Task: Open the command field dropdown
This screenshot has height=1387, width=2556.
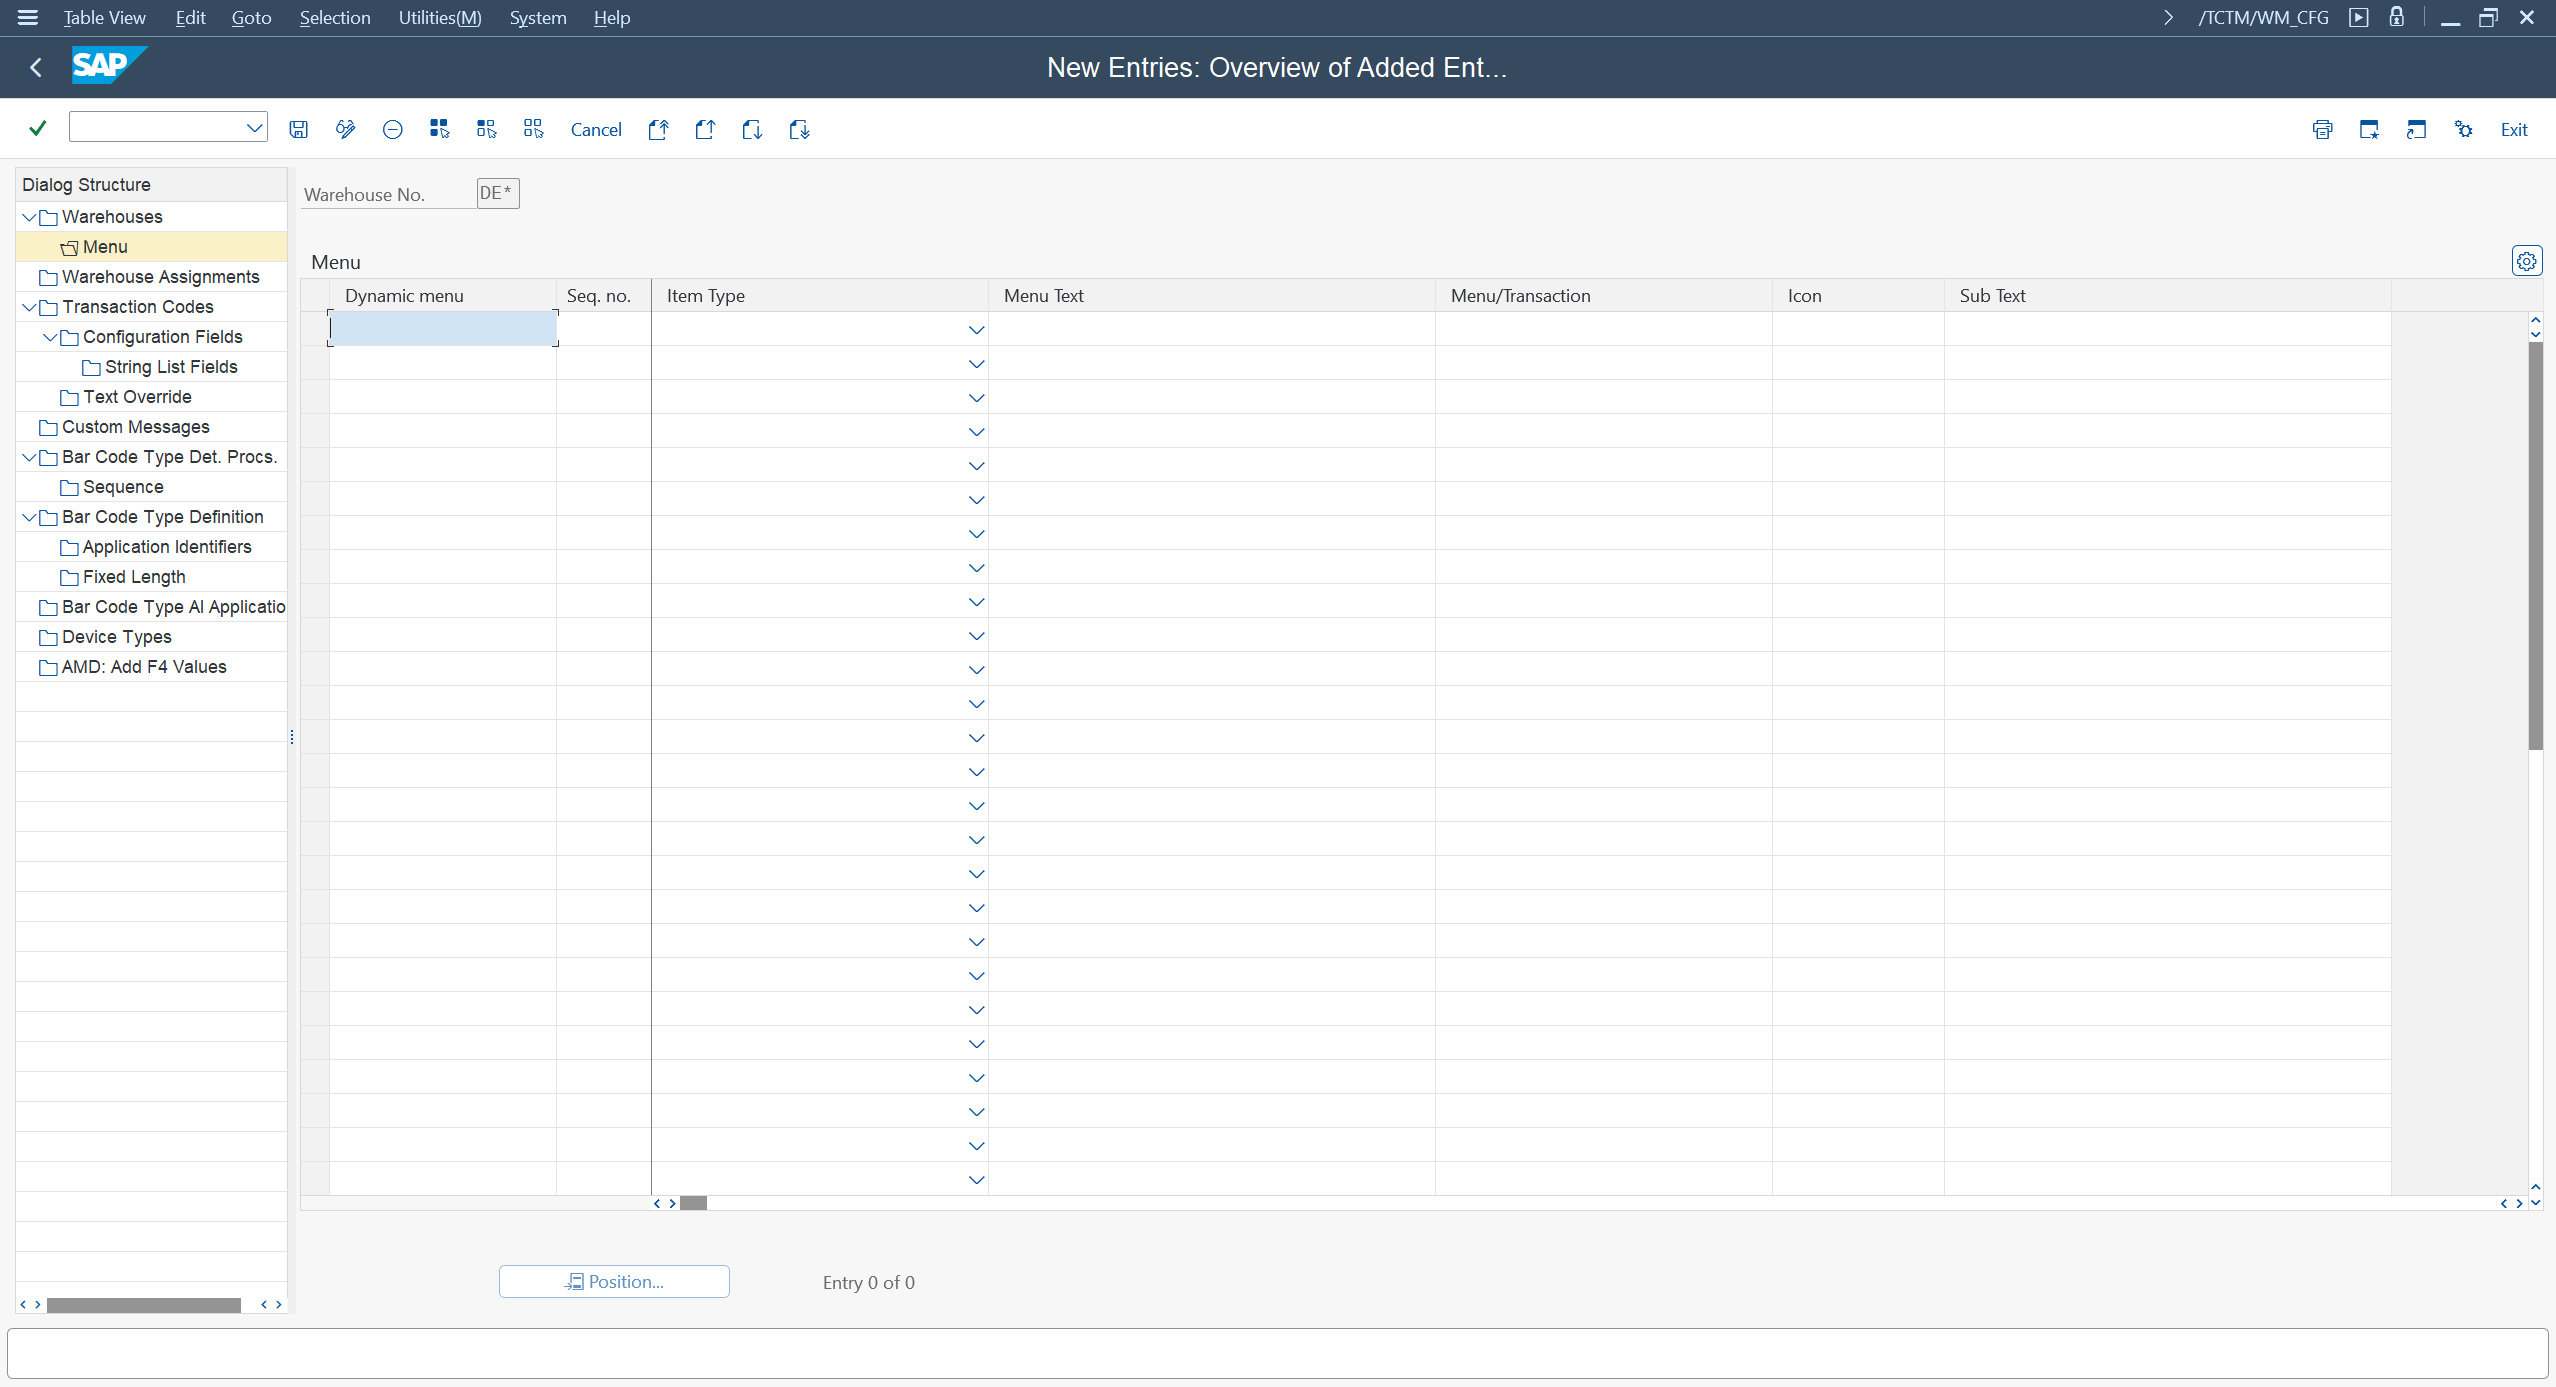Action: [x=254, y=127]
